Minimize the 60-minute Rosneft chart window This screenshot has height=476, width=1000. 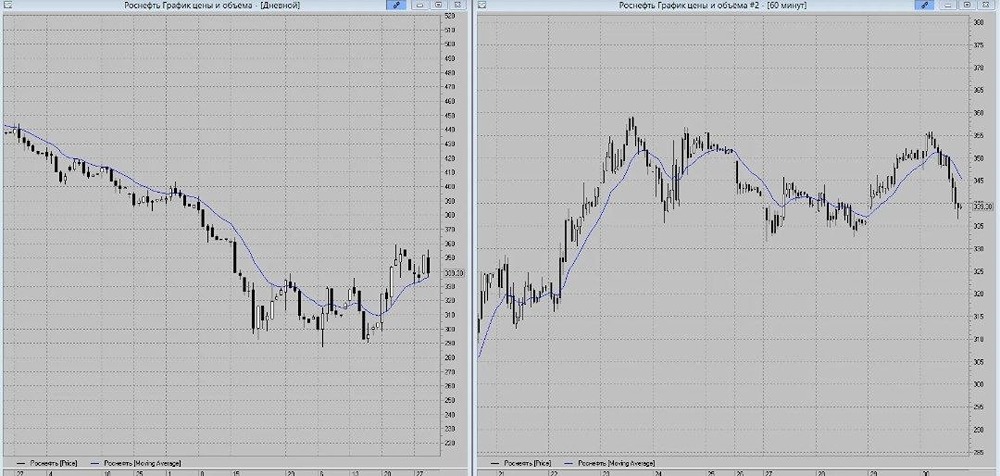[948, 4]
